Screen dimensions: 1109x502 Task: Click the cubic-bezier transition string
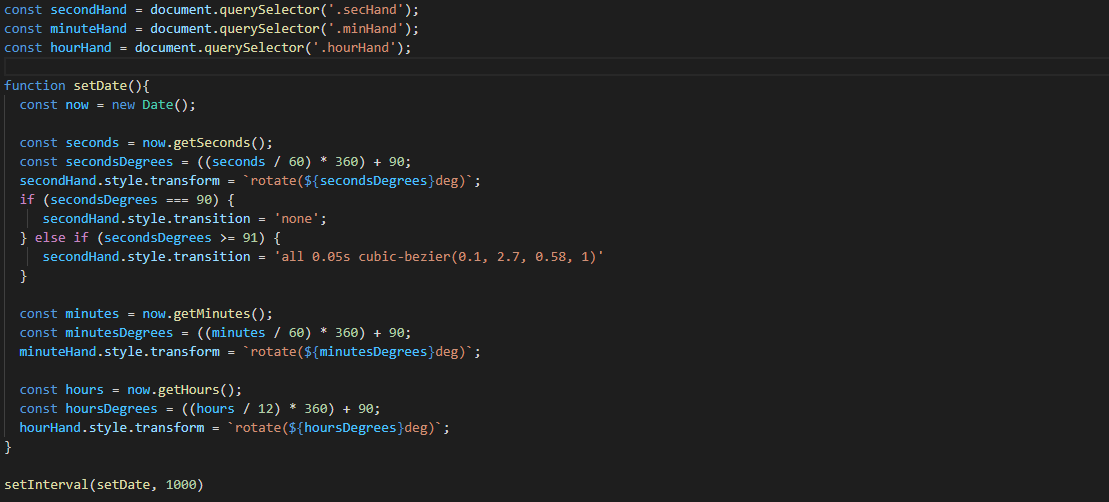[438, 257]
